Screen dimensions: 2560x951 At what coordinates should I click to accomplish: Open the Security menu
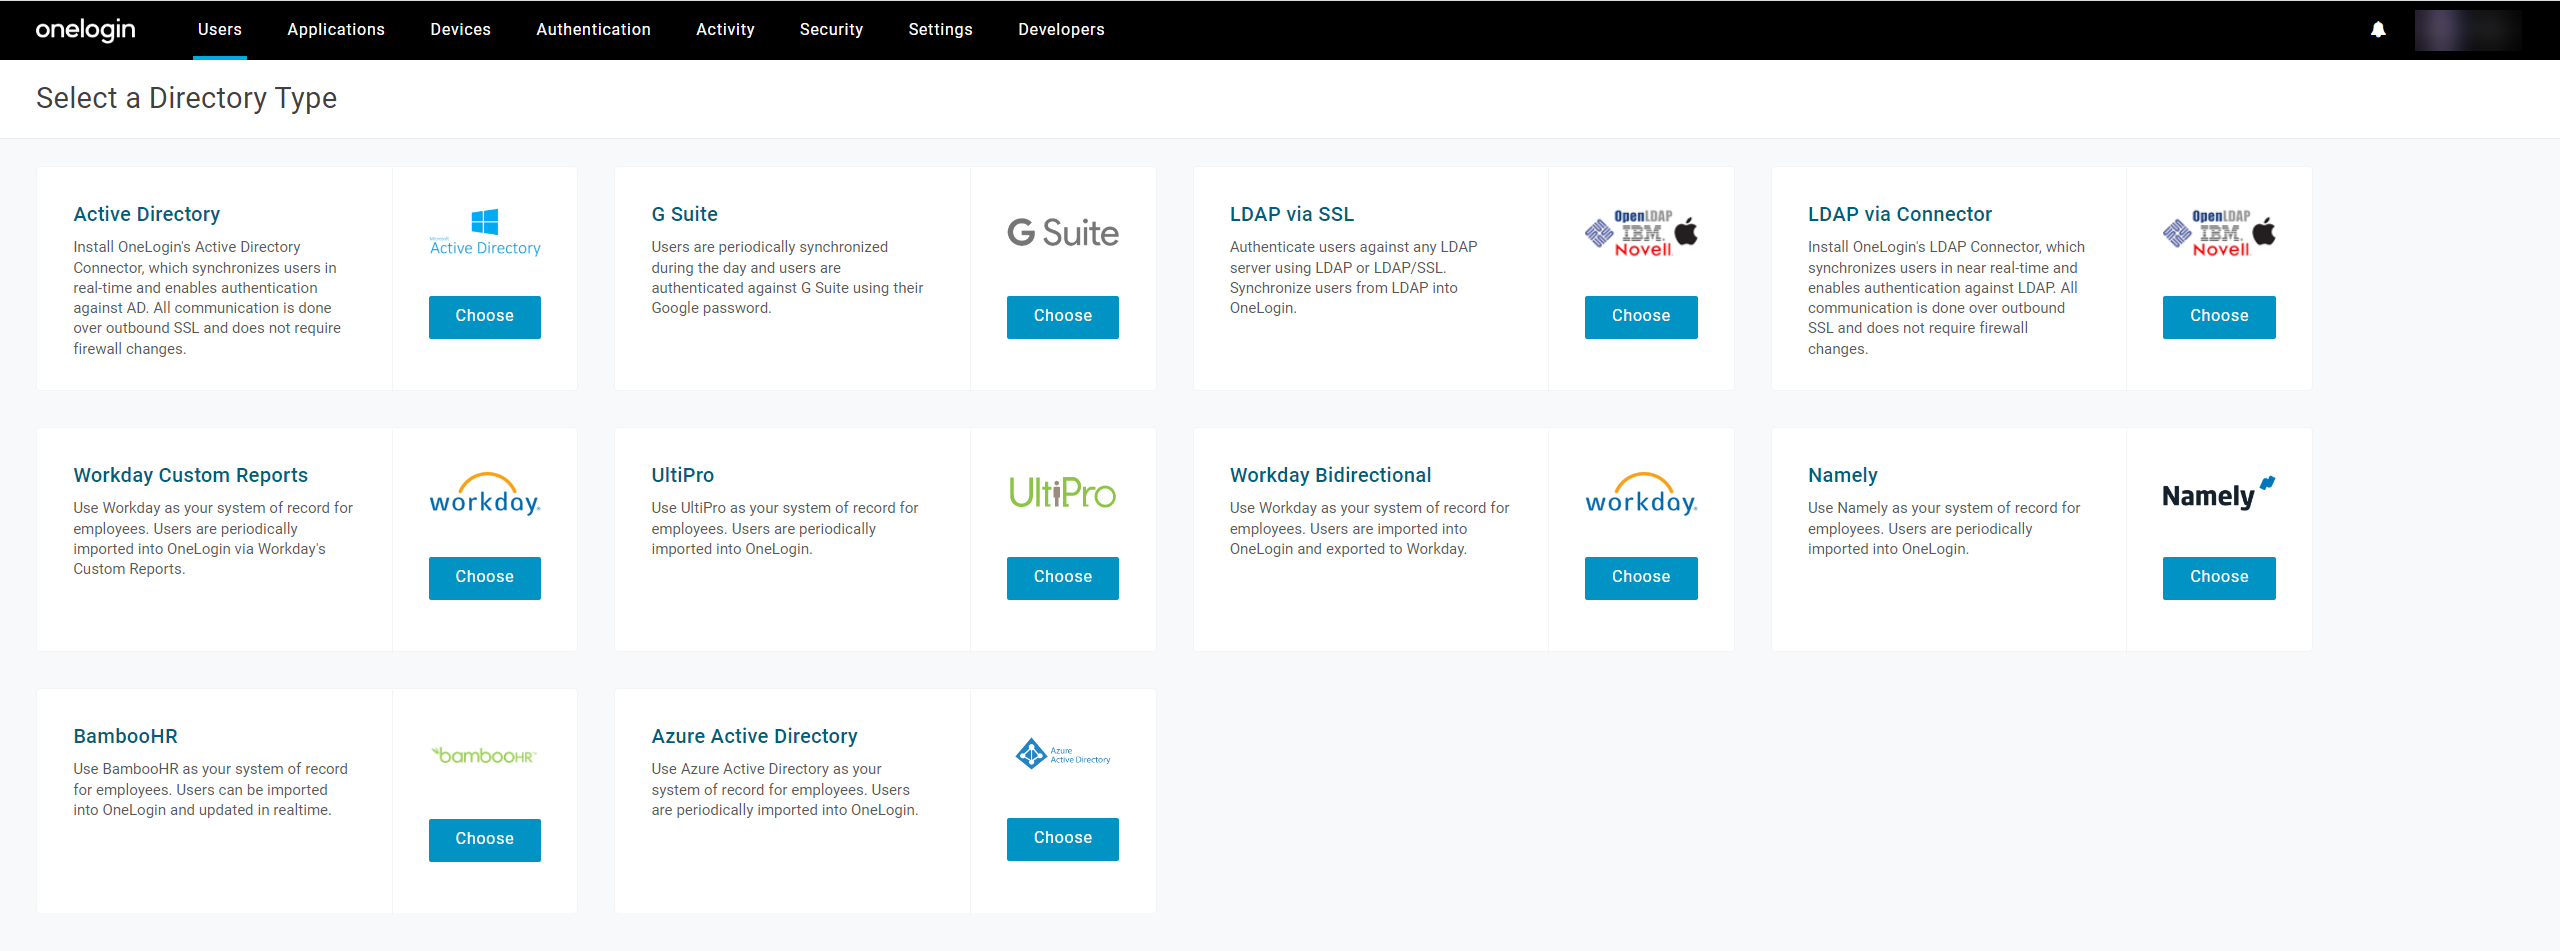click(832, 30)
